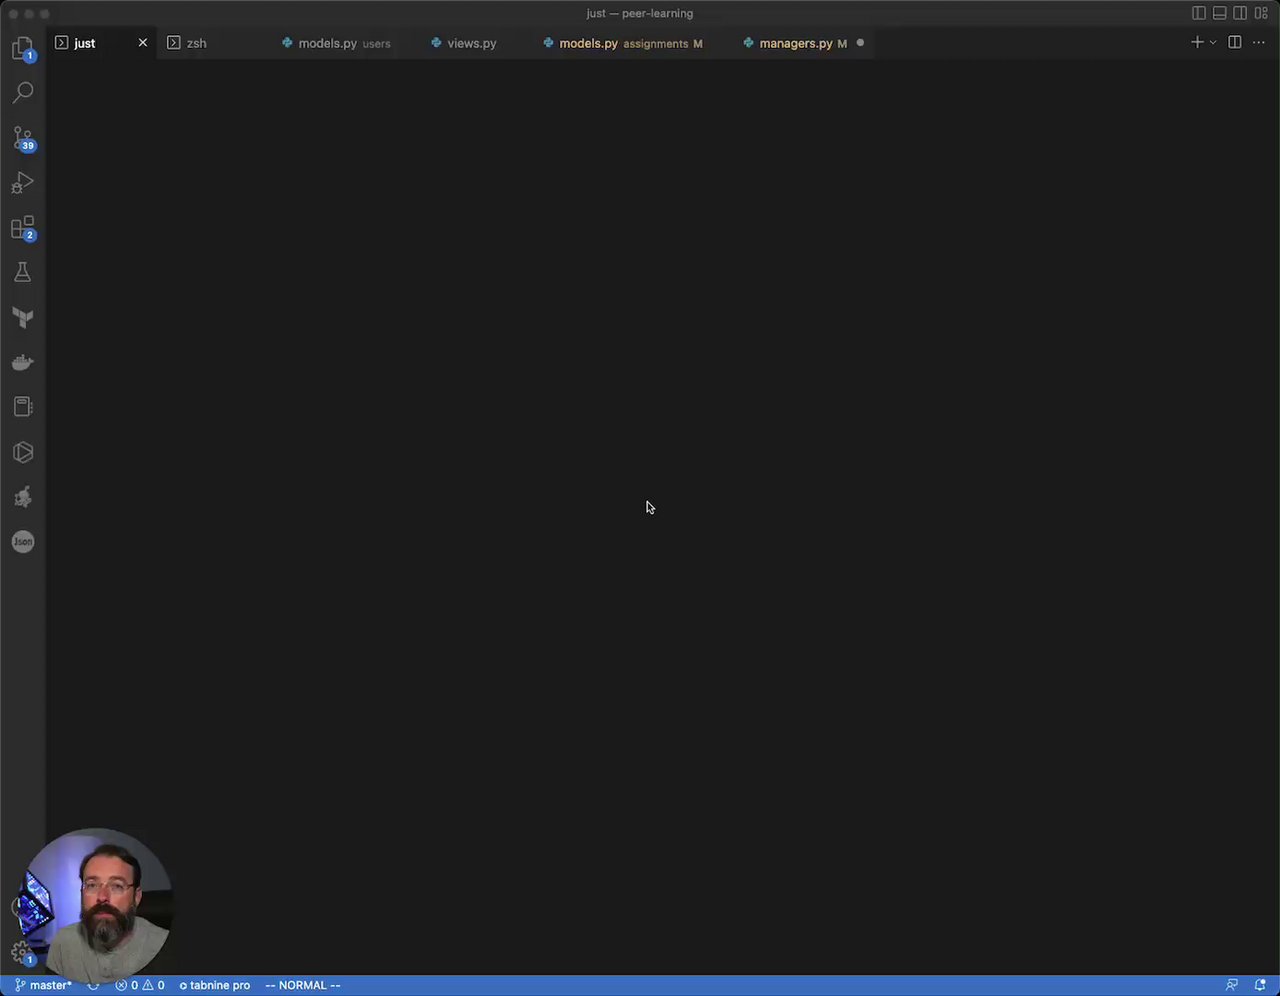
Task: Open the robot-like extension icon
Action: (23, 497)
